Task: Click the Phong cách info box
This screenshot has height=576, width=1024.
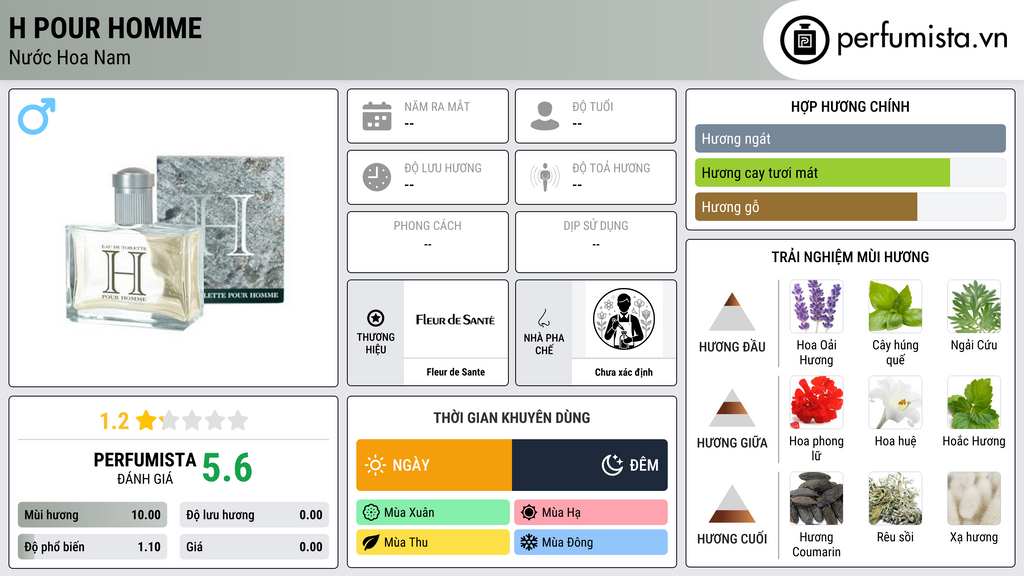Action: point(428,242)
